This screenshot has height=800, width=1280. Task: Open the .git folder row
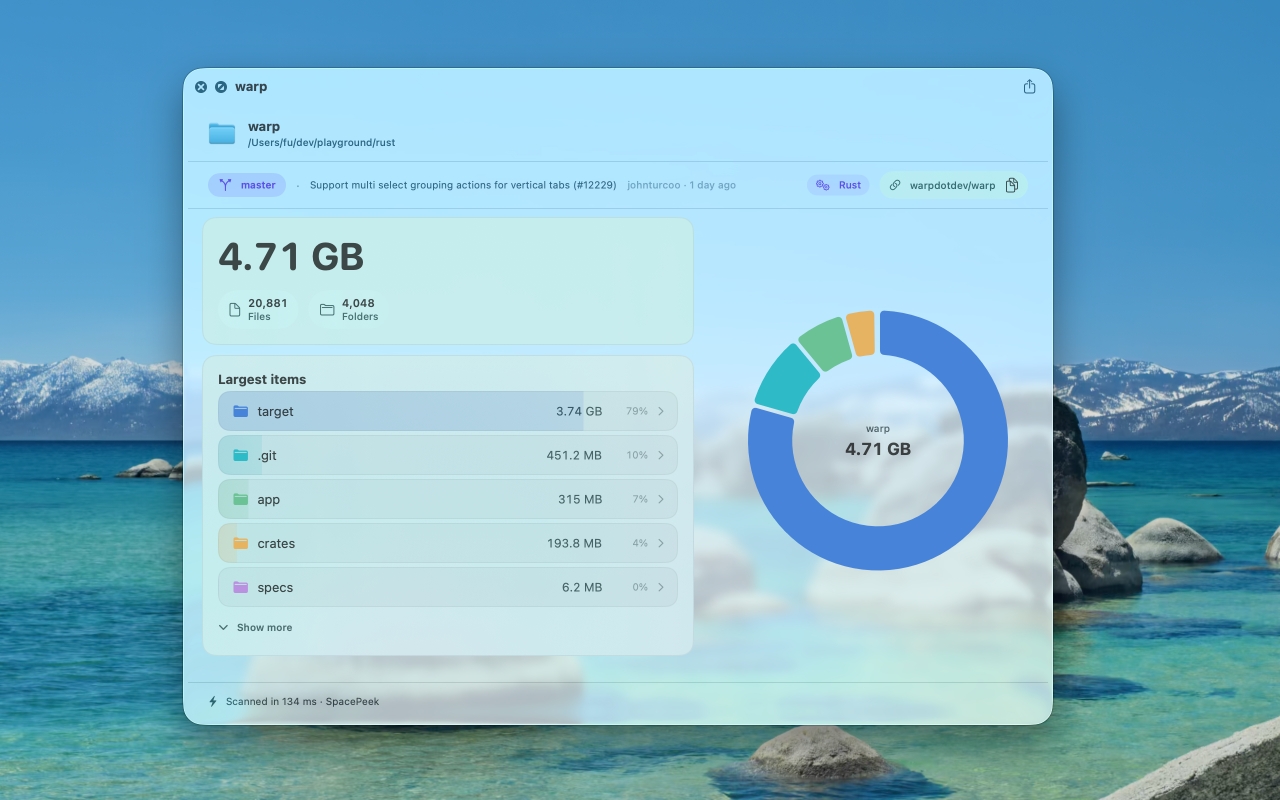(448, 455)
